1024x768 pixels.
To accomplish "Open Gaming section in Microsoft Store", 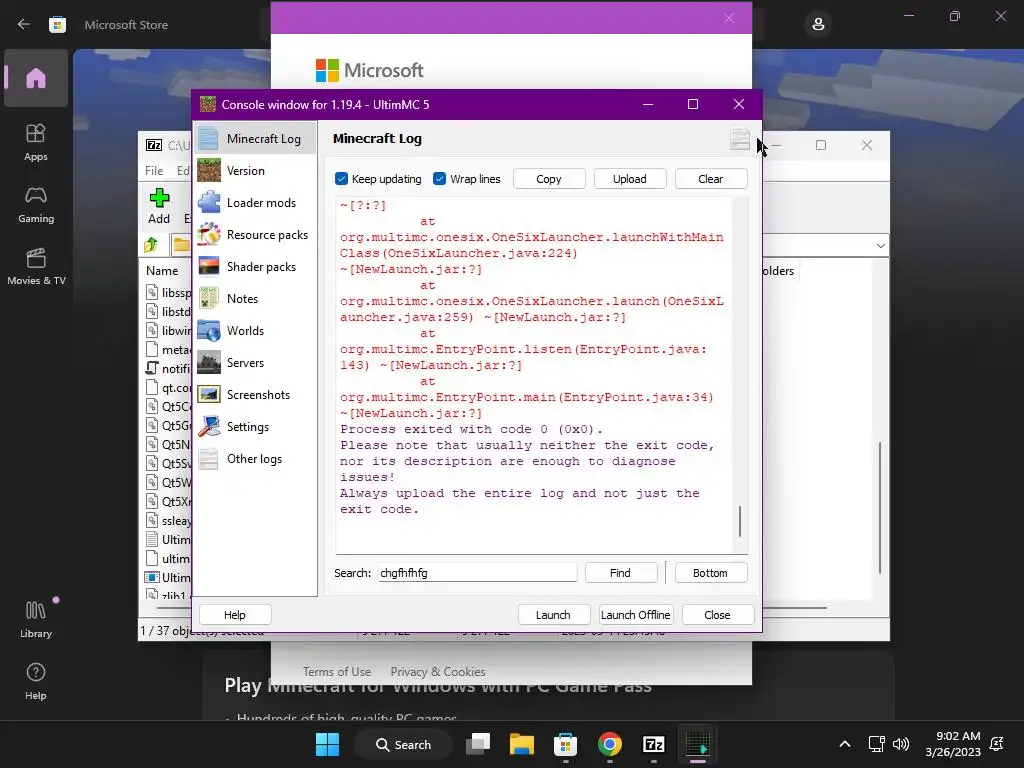I will [x=36, y=204].
